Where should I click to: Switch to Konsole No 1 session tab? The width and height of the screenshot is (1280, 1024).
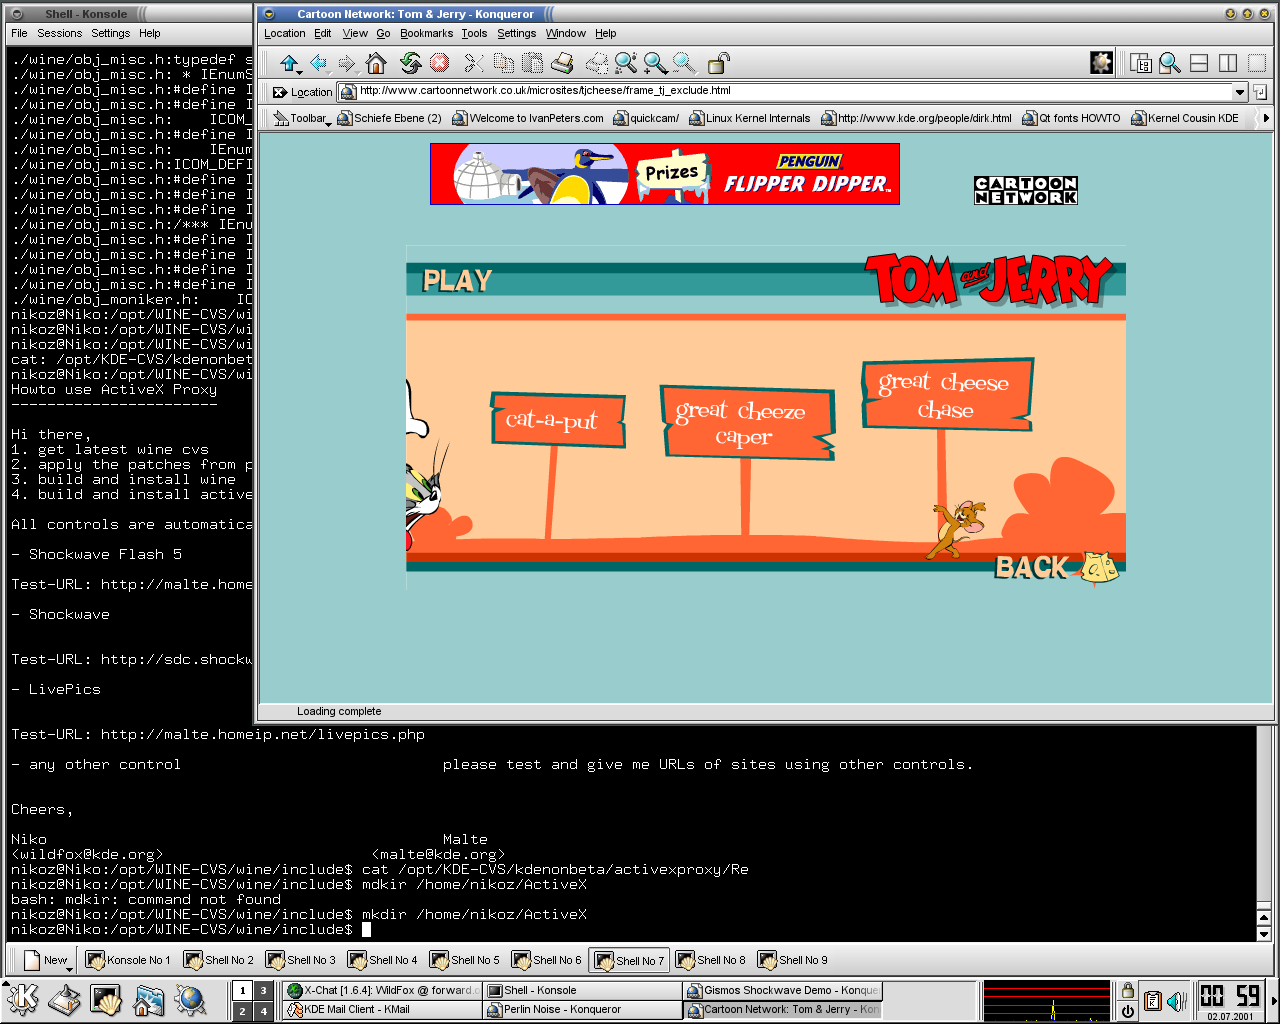[x=128, y=960]
